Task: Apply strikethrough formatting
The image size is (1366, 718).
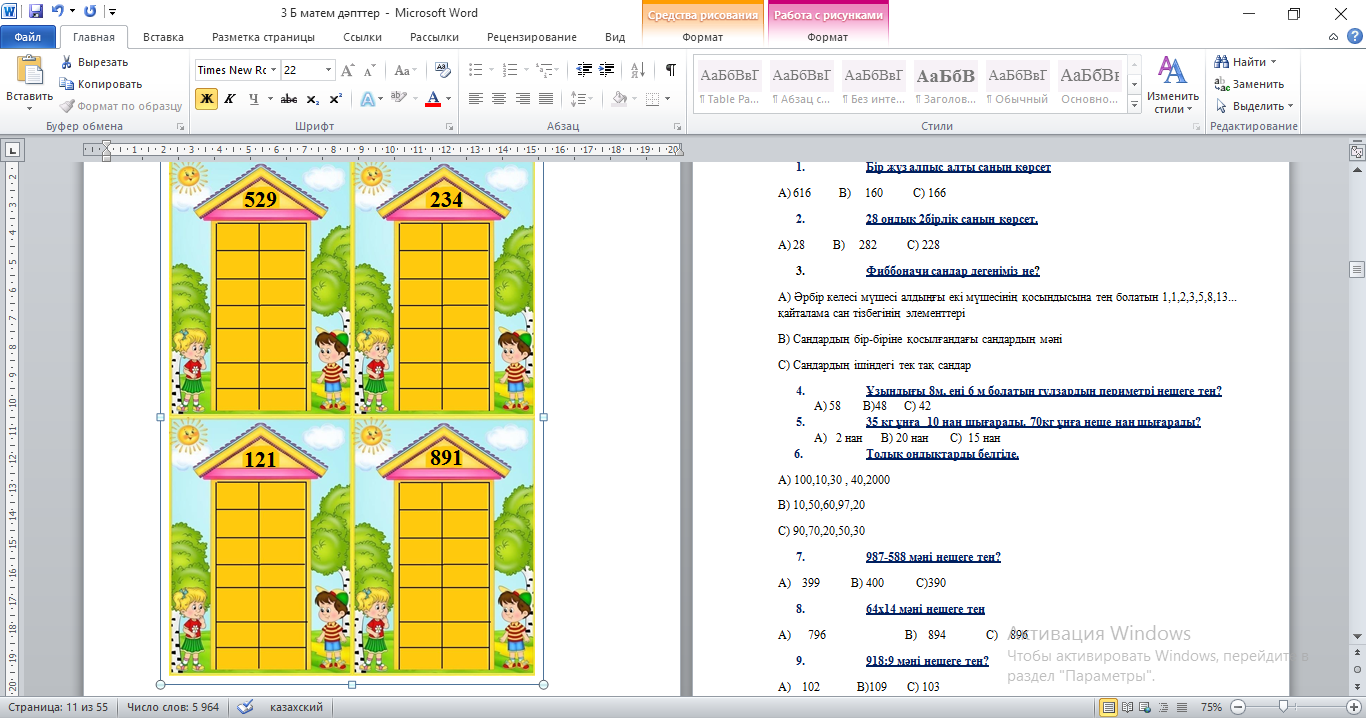Action: click(289, 99)
